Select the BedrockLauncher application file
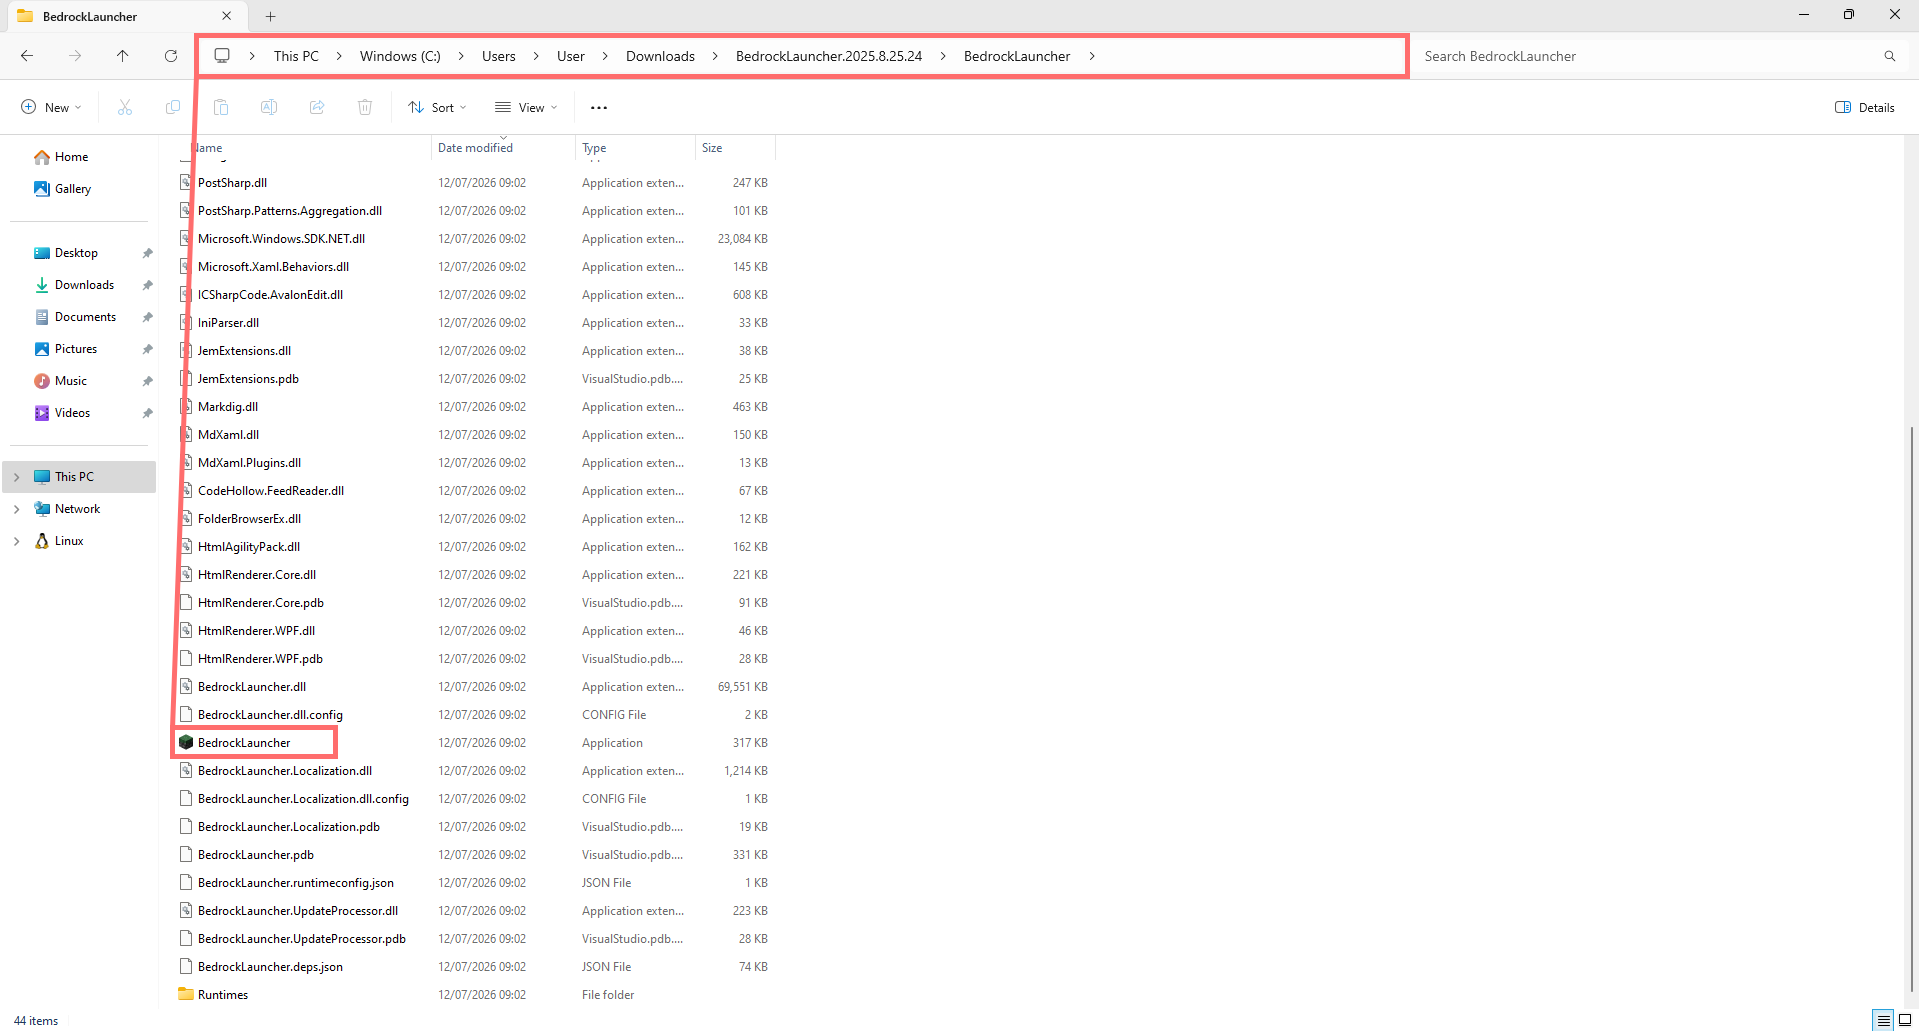Image resolution: width=1919 pixels, height=1031 pixels. [244, 743]
